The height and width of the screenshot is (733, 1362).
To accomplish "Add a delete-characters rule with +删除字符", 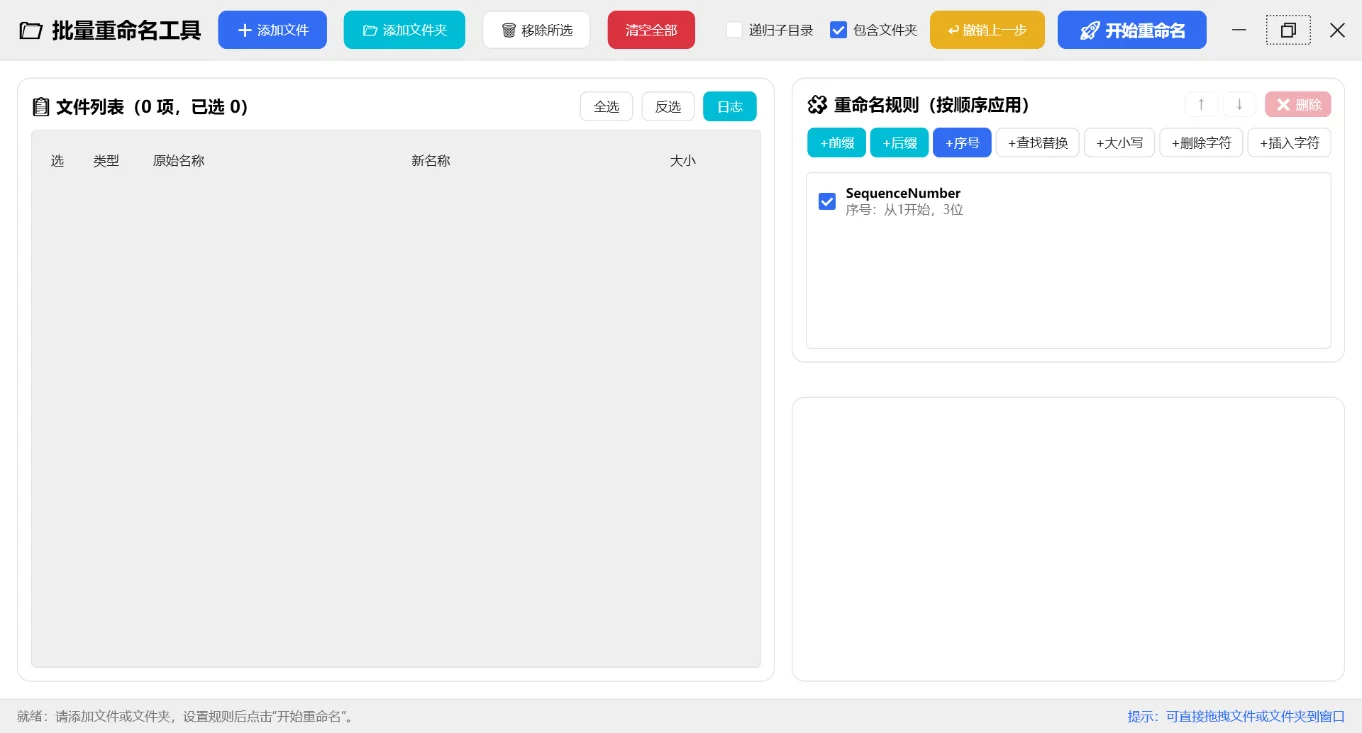I will 1201,143.
